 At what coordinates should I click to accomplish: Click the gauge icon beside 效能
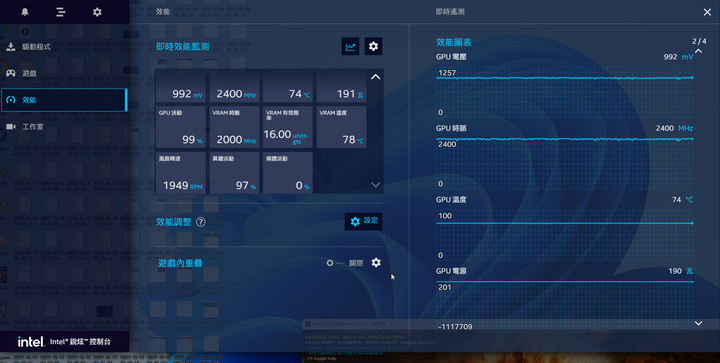tap(11, 100)
